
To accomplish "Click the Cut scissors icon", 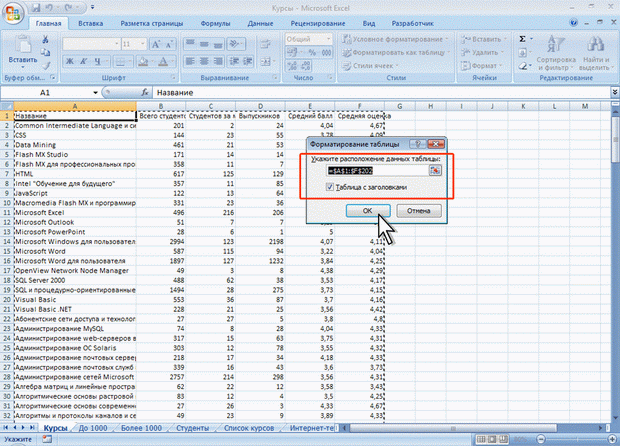I will coord(45,39).
